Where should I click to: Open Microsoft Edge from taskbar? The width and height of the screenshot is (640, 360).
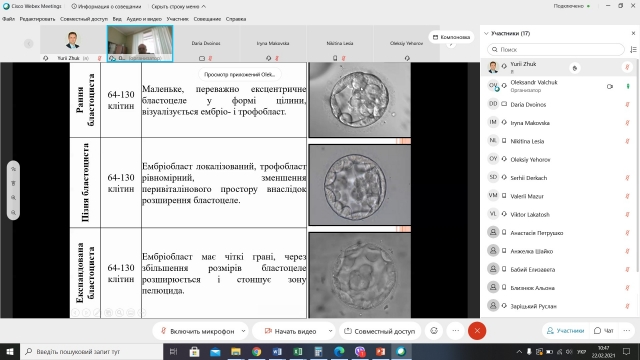[x=339, y=351]
